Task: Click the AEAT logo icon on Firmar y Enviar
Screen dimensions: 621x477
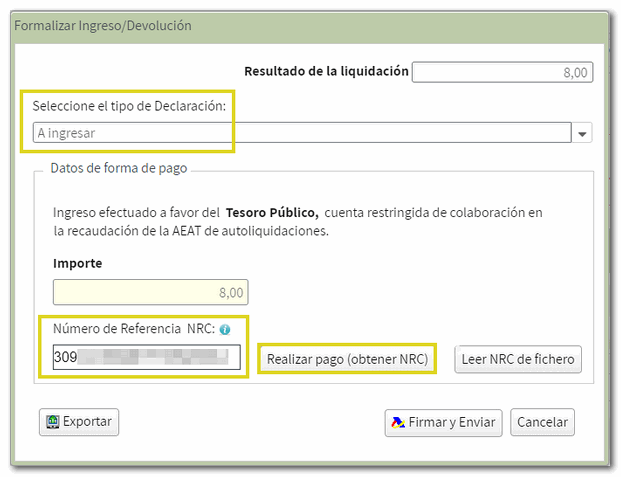Action: [x=397, y=422]
